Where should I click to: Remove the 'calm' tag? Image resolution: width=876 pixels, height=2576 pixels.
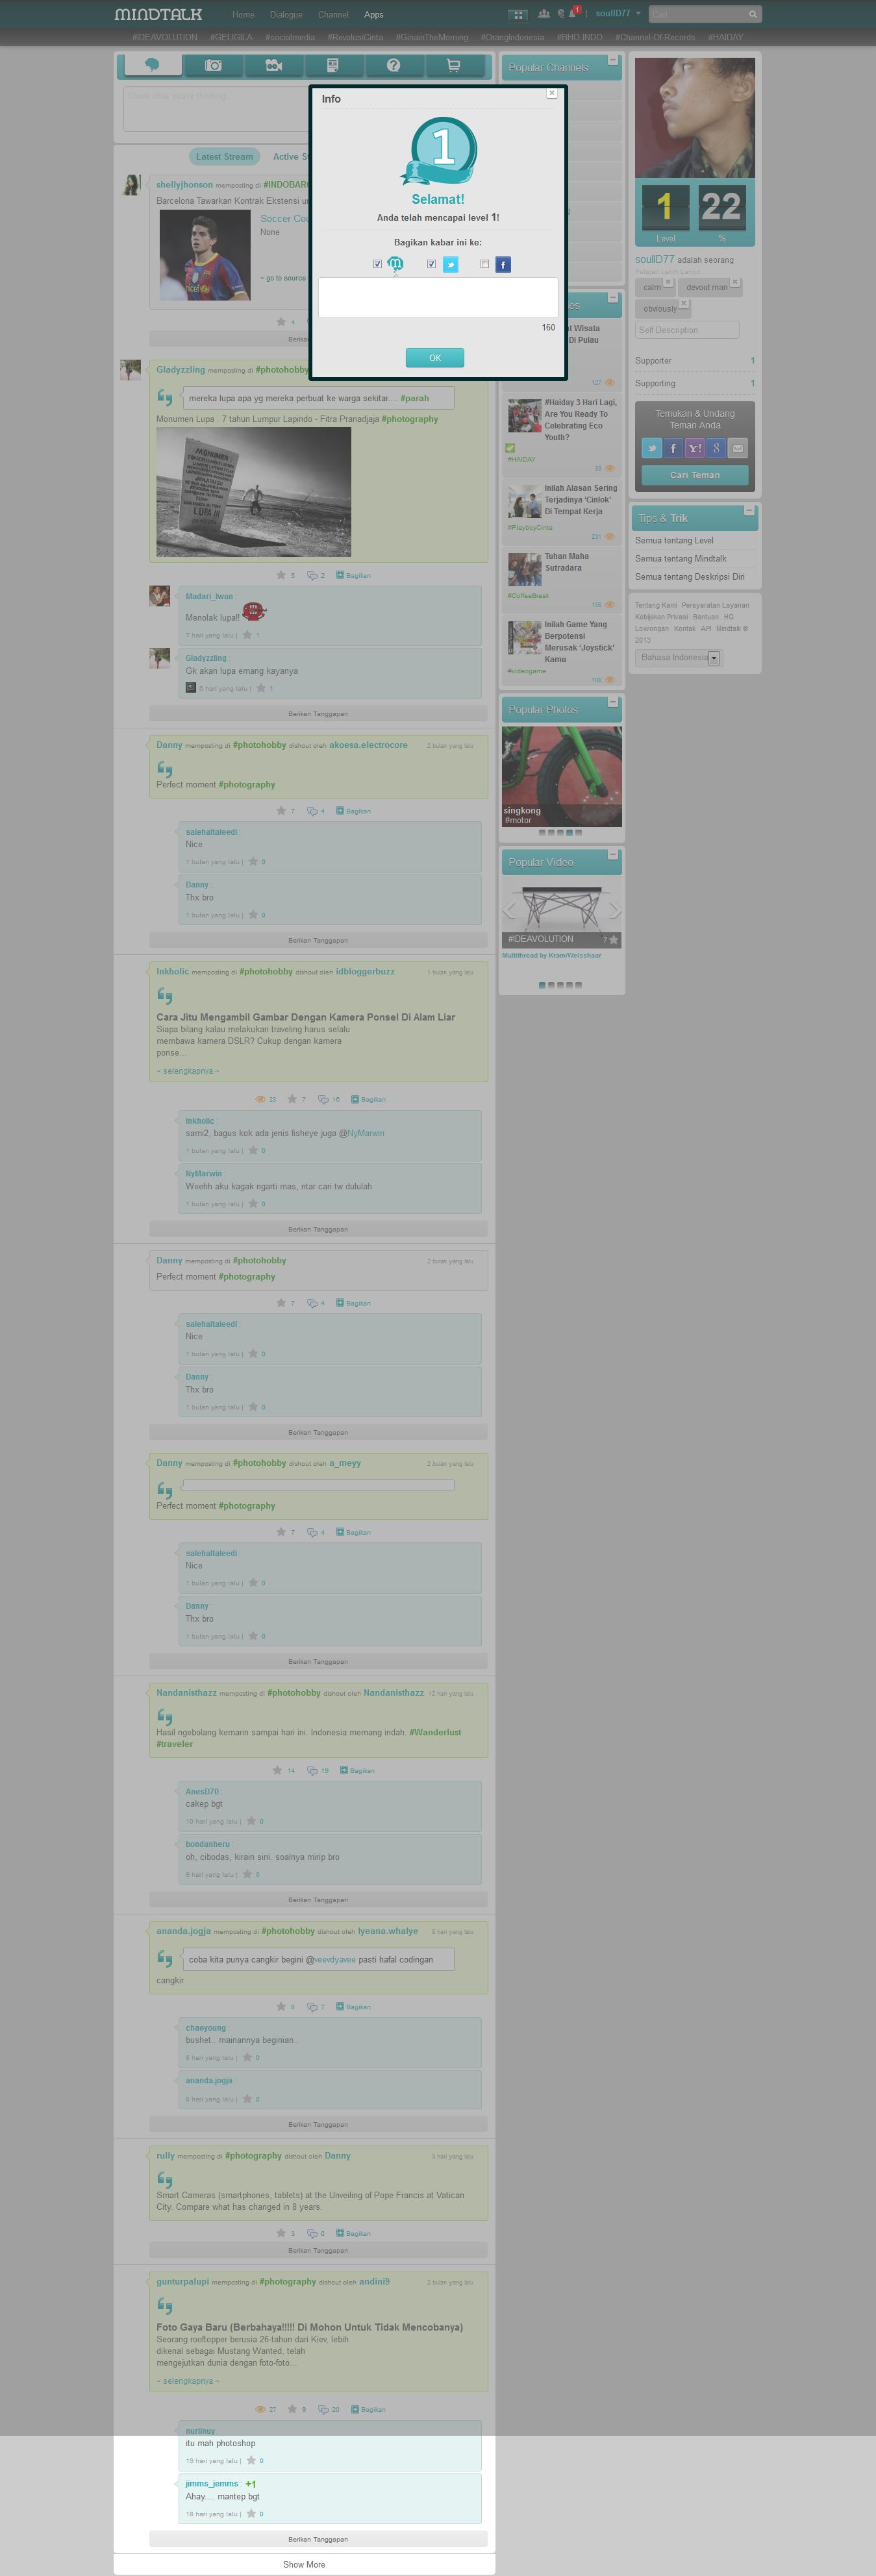coord(668,282)
